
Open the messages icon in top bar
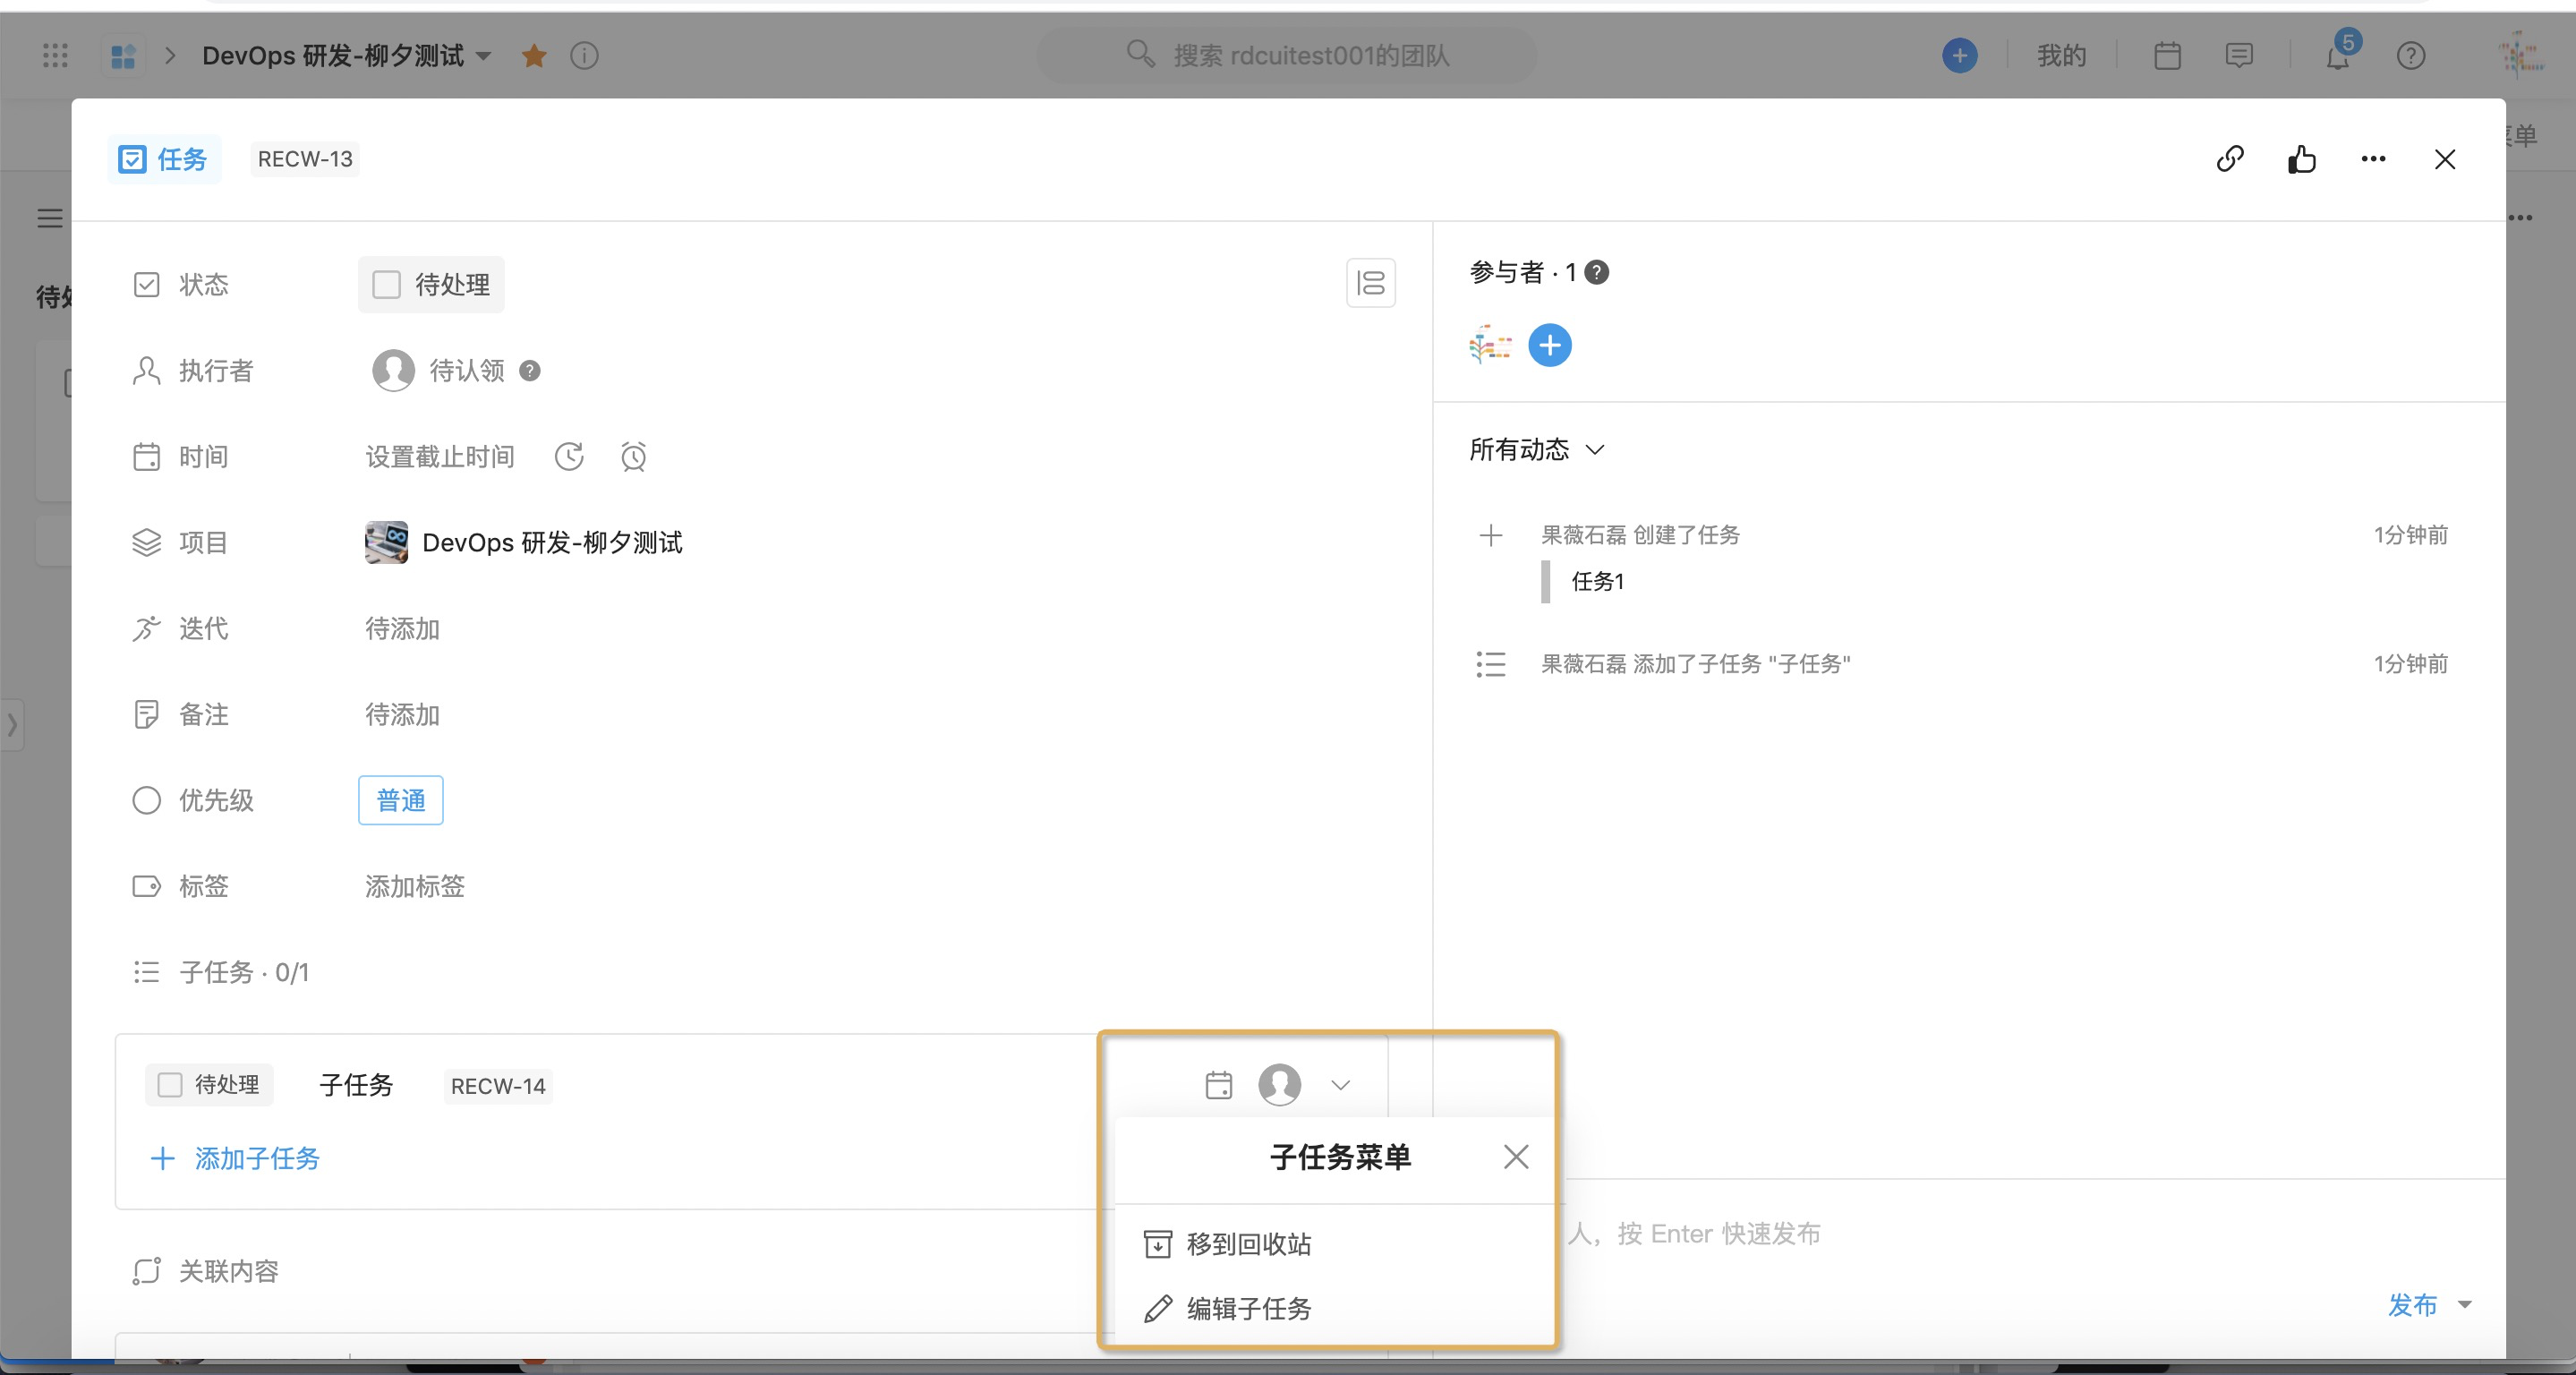click(x=2239, y=56)
